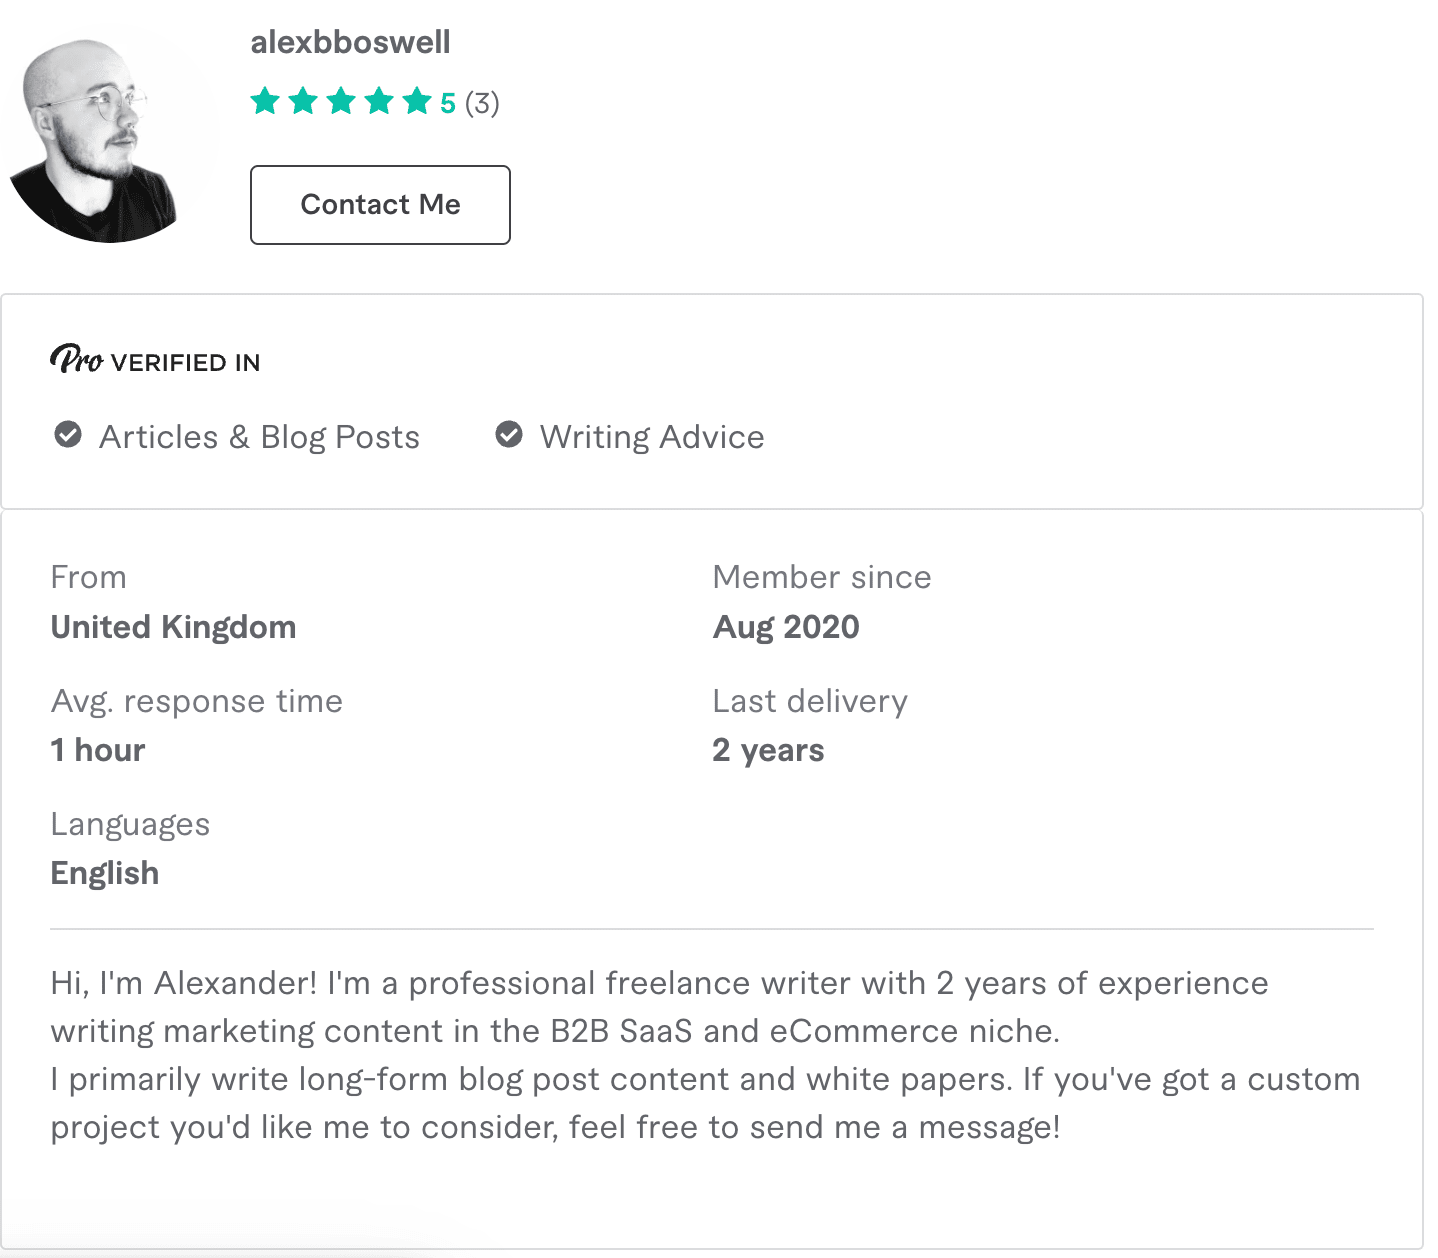The height and width of the screenshot is (1258, 1438).
Task: Click the Articles & Blog Posts verification label
Action: point(259,436)
